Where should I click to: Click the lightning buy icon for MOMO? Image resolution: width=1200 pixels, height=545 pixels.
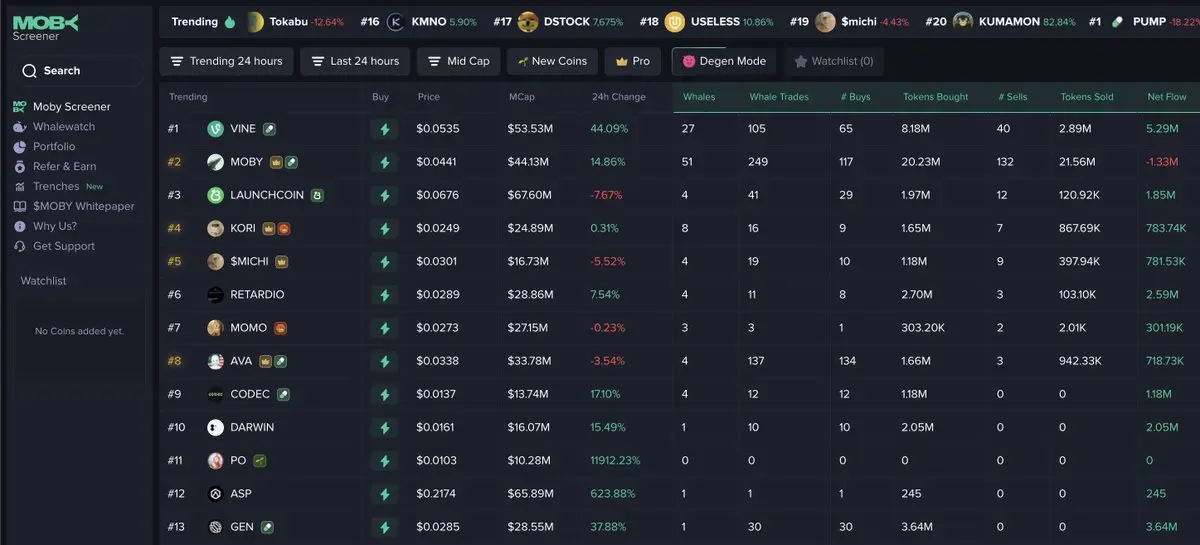[x=384, y=328]
